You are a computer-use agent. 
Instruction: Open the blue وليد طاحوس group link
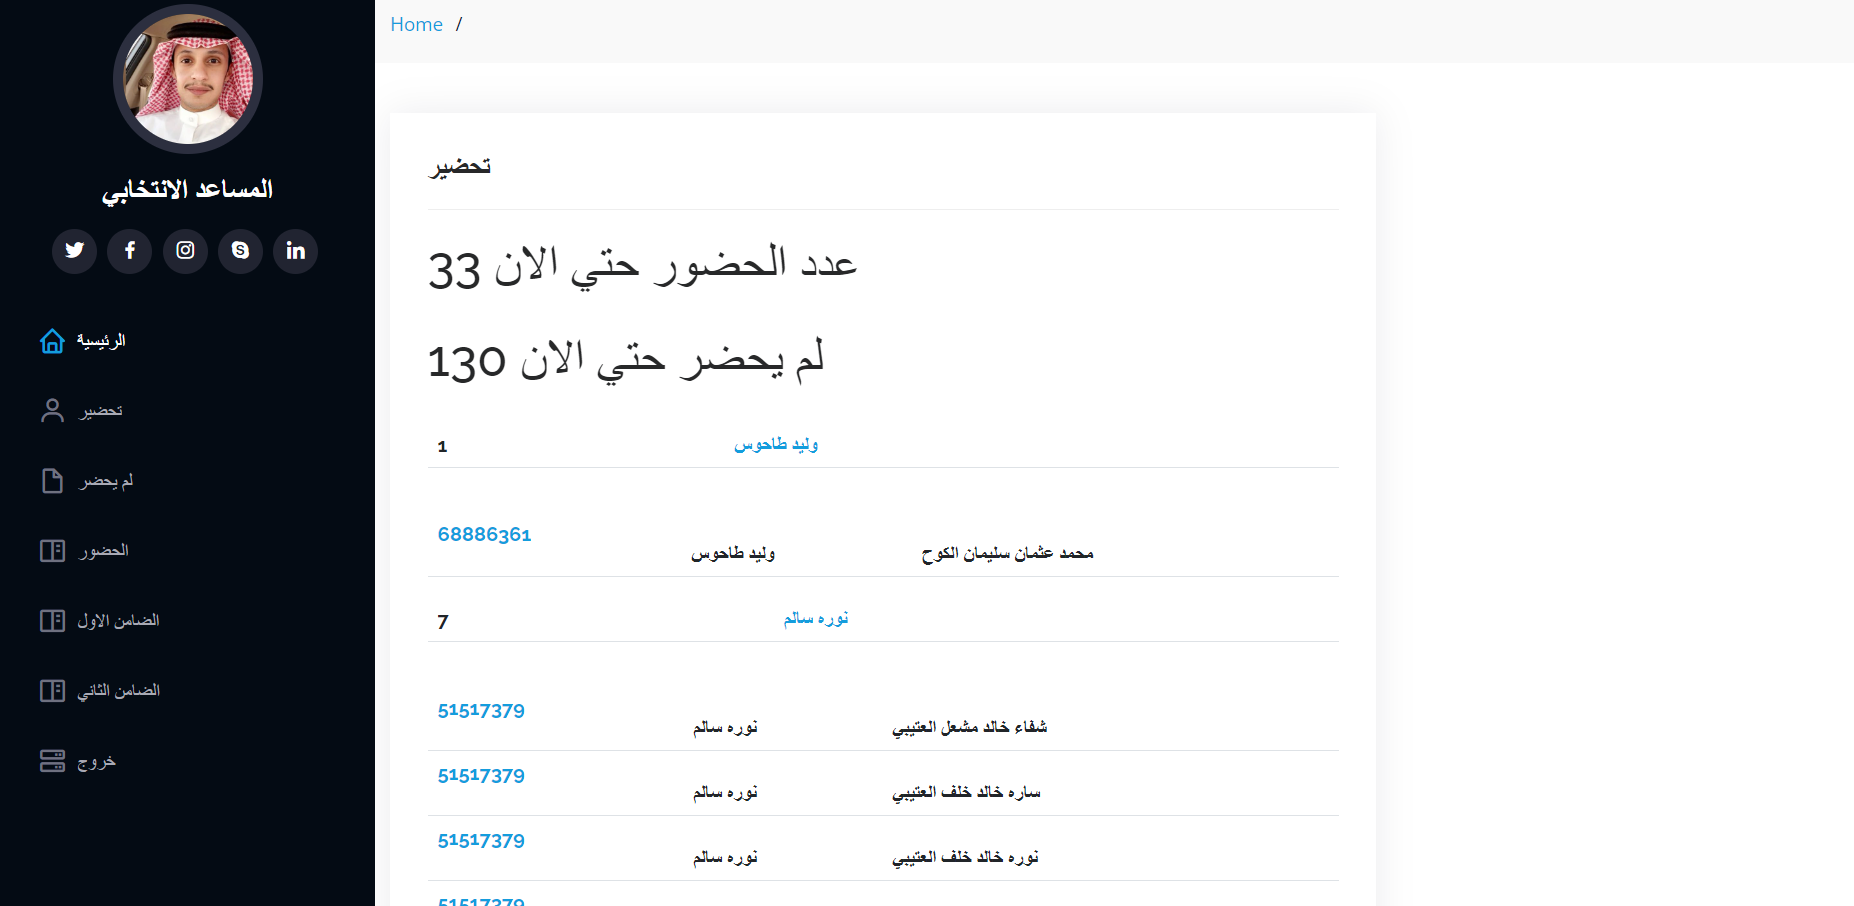[x=776, y=444]
